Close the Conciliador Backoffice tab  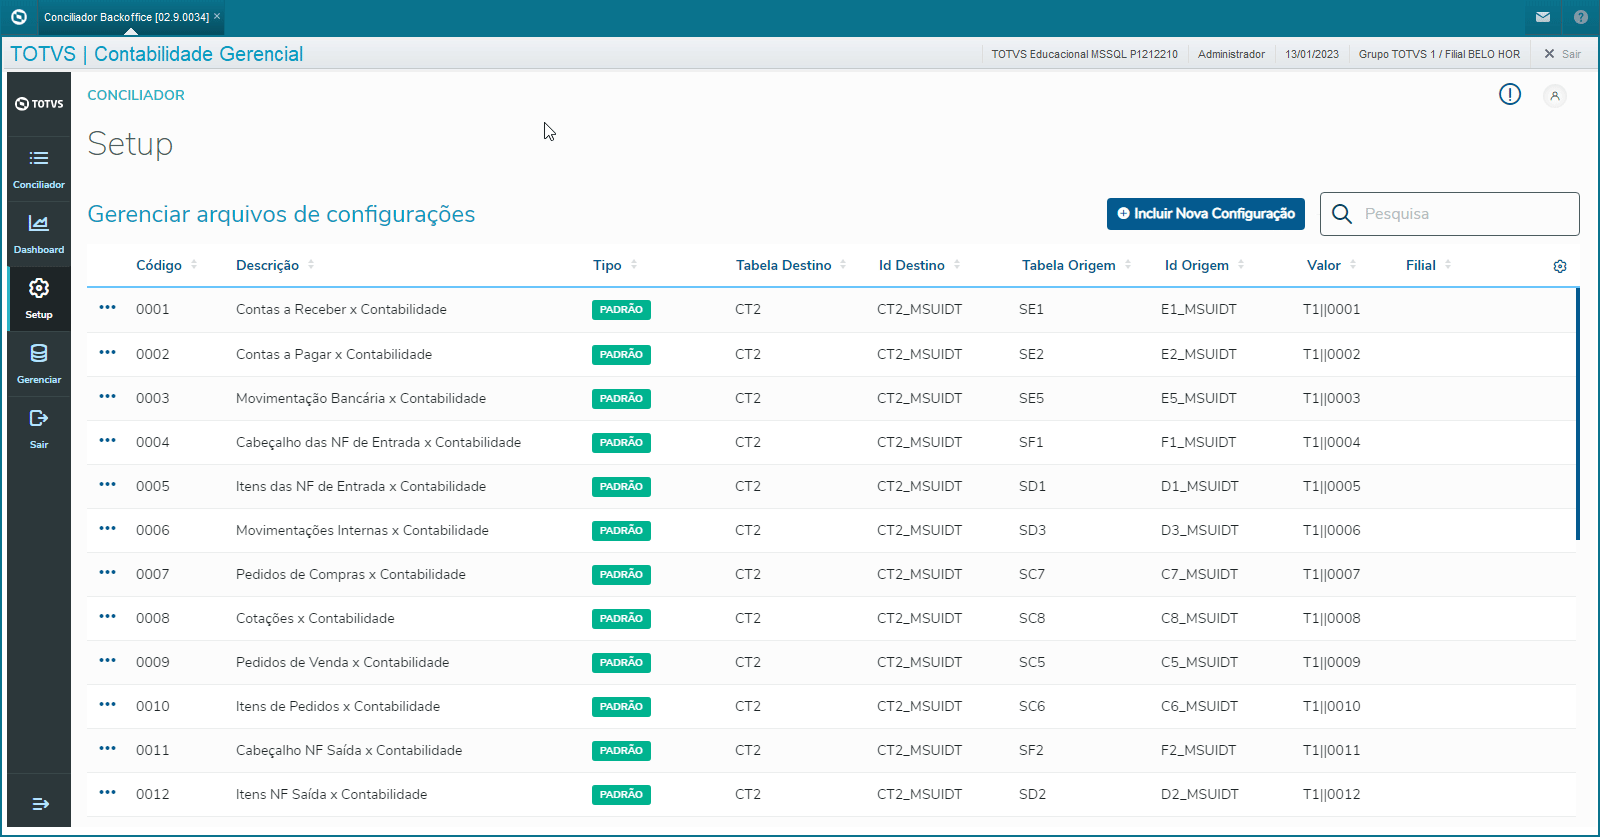(217, 16)
